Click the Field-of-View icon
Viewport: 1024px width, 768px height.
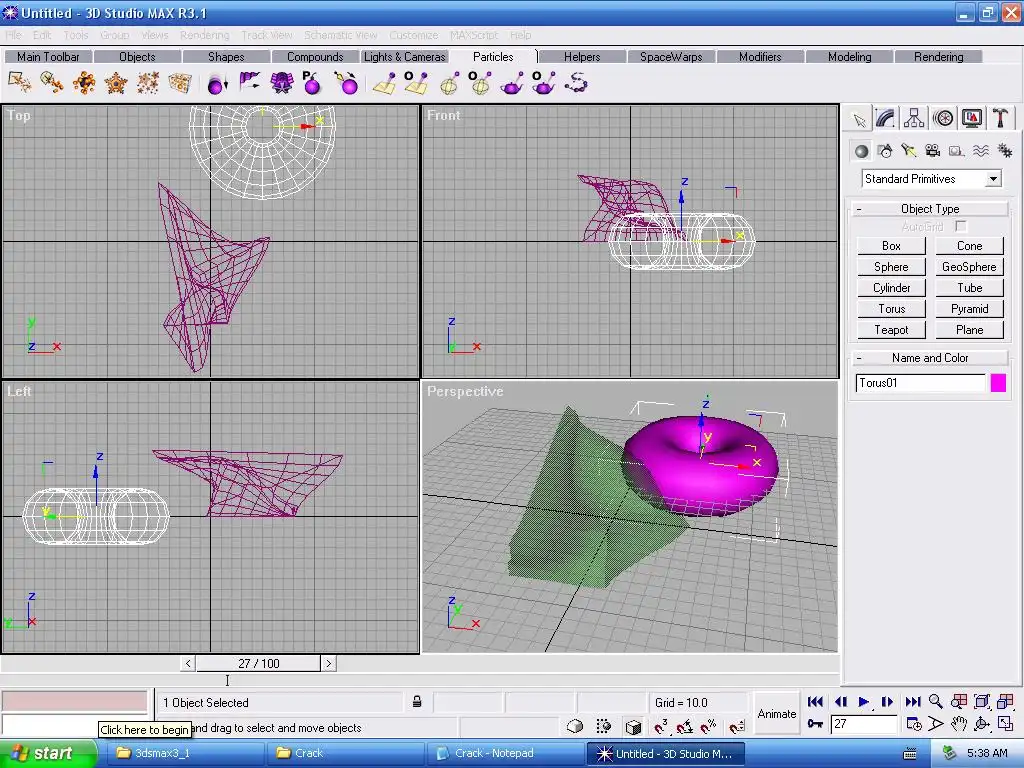pos(936,724)
